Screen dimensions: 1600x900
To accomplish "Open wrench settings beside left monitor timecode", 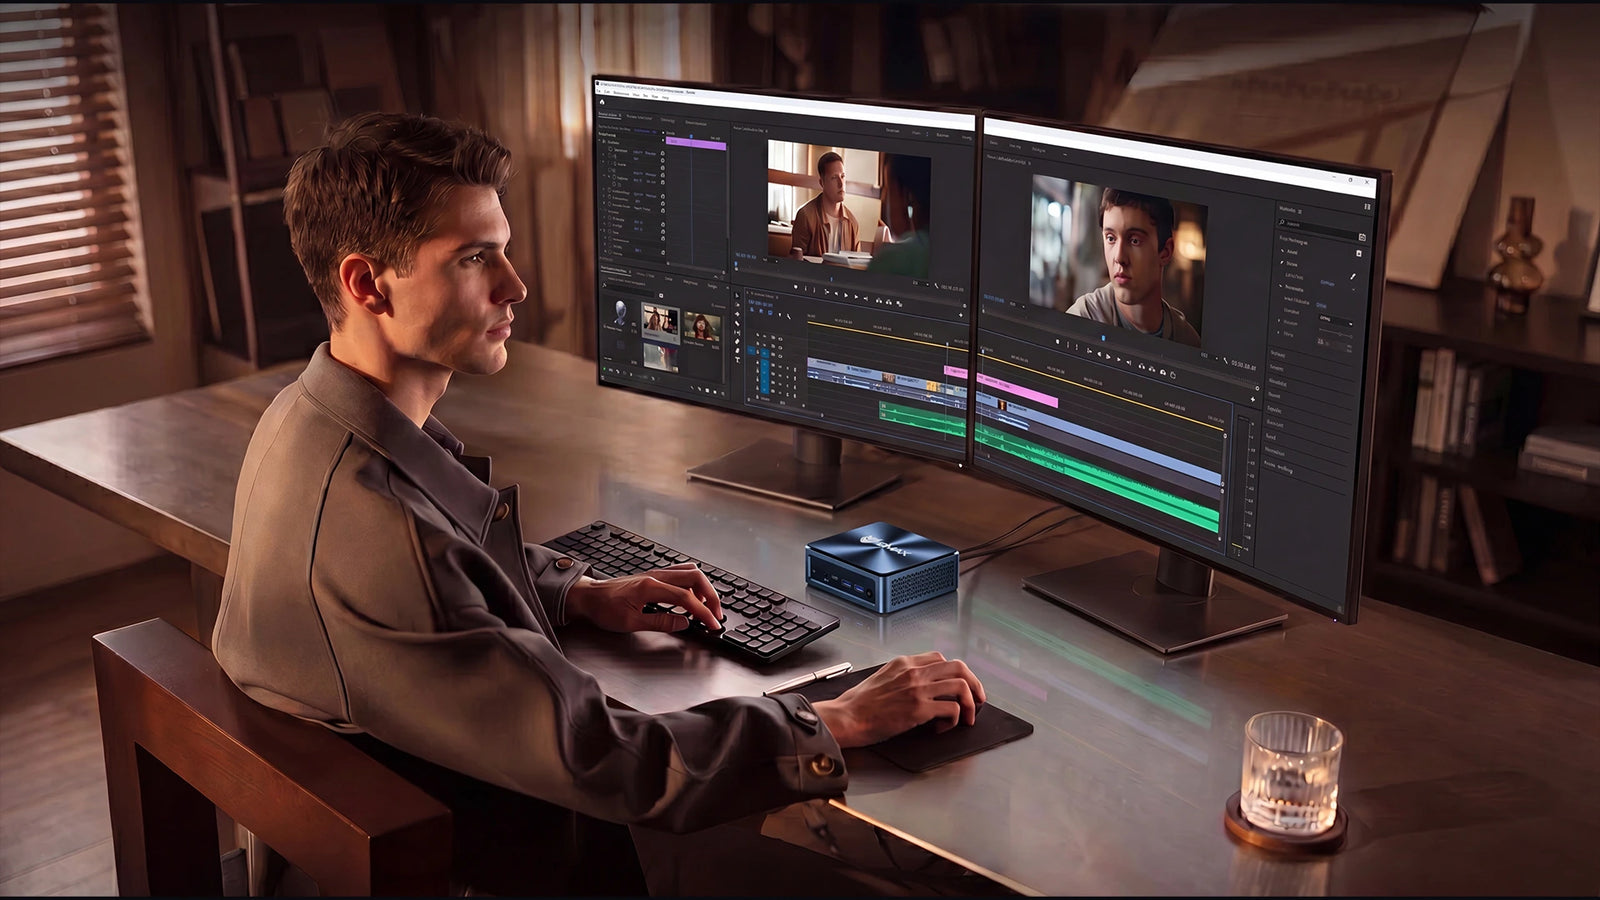I will coord(936,286).
